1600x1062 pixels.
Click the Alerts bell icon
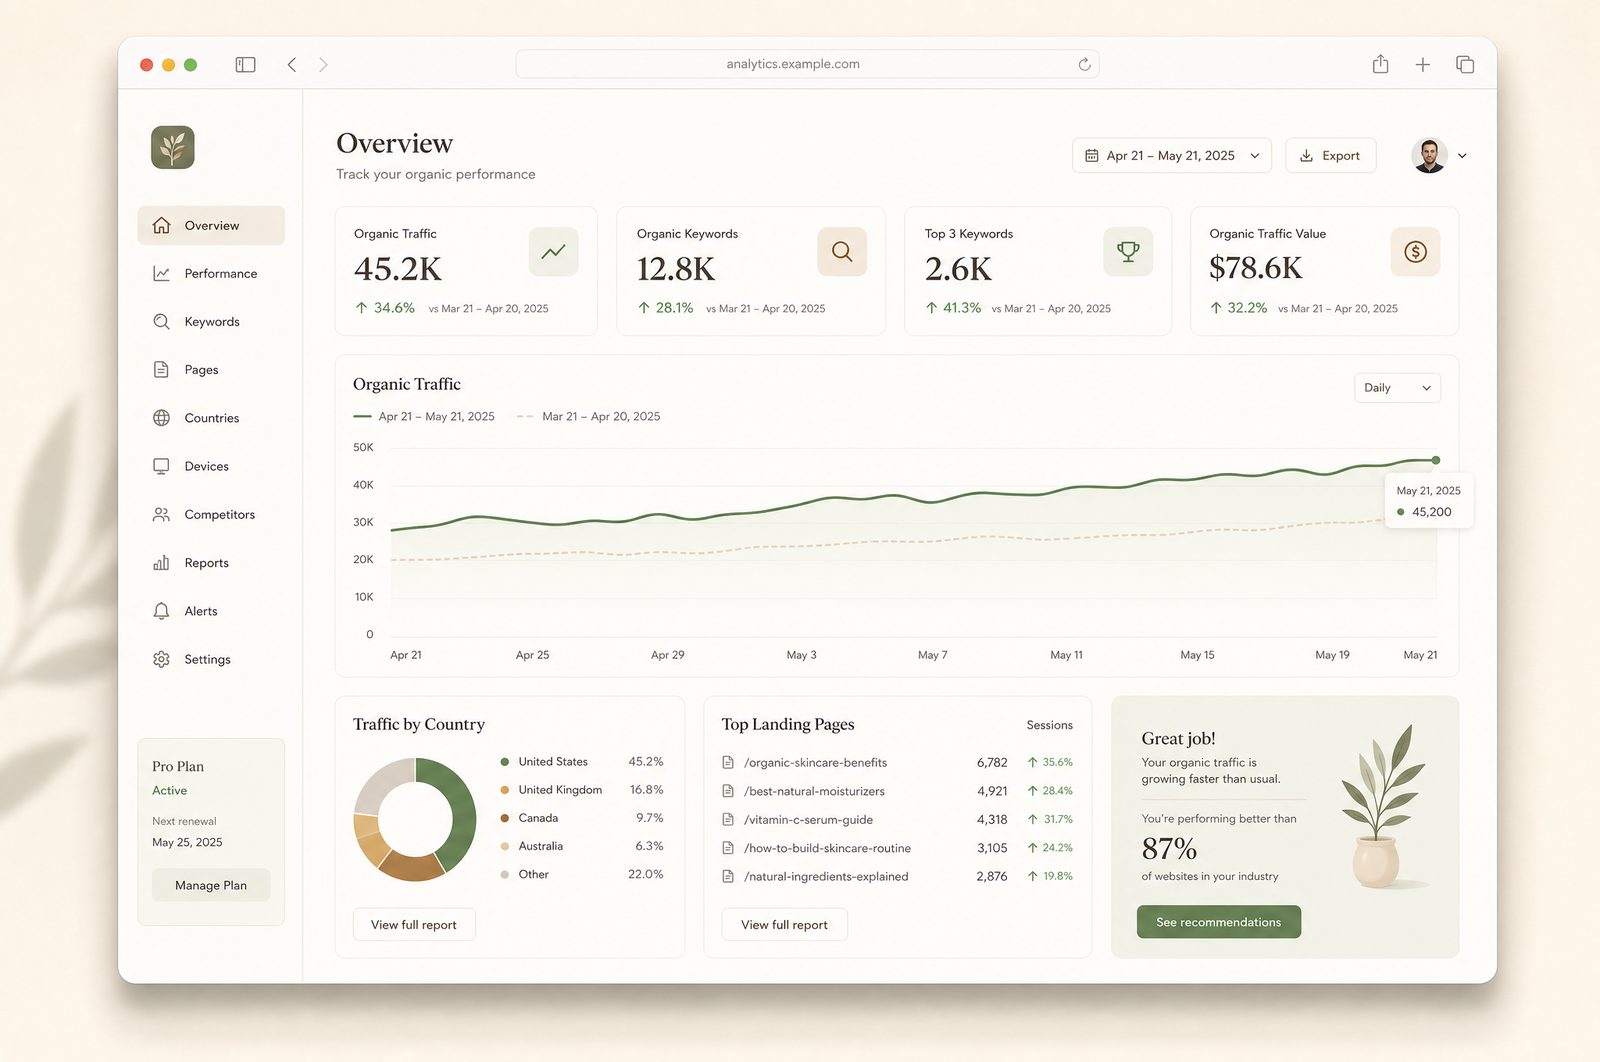161,611
